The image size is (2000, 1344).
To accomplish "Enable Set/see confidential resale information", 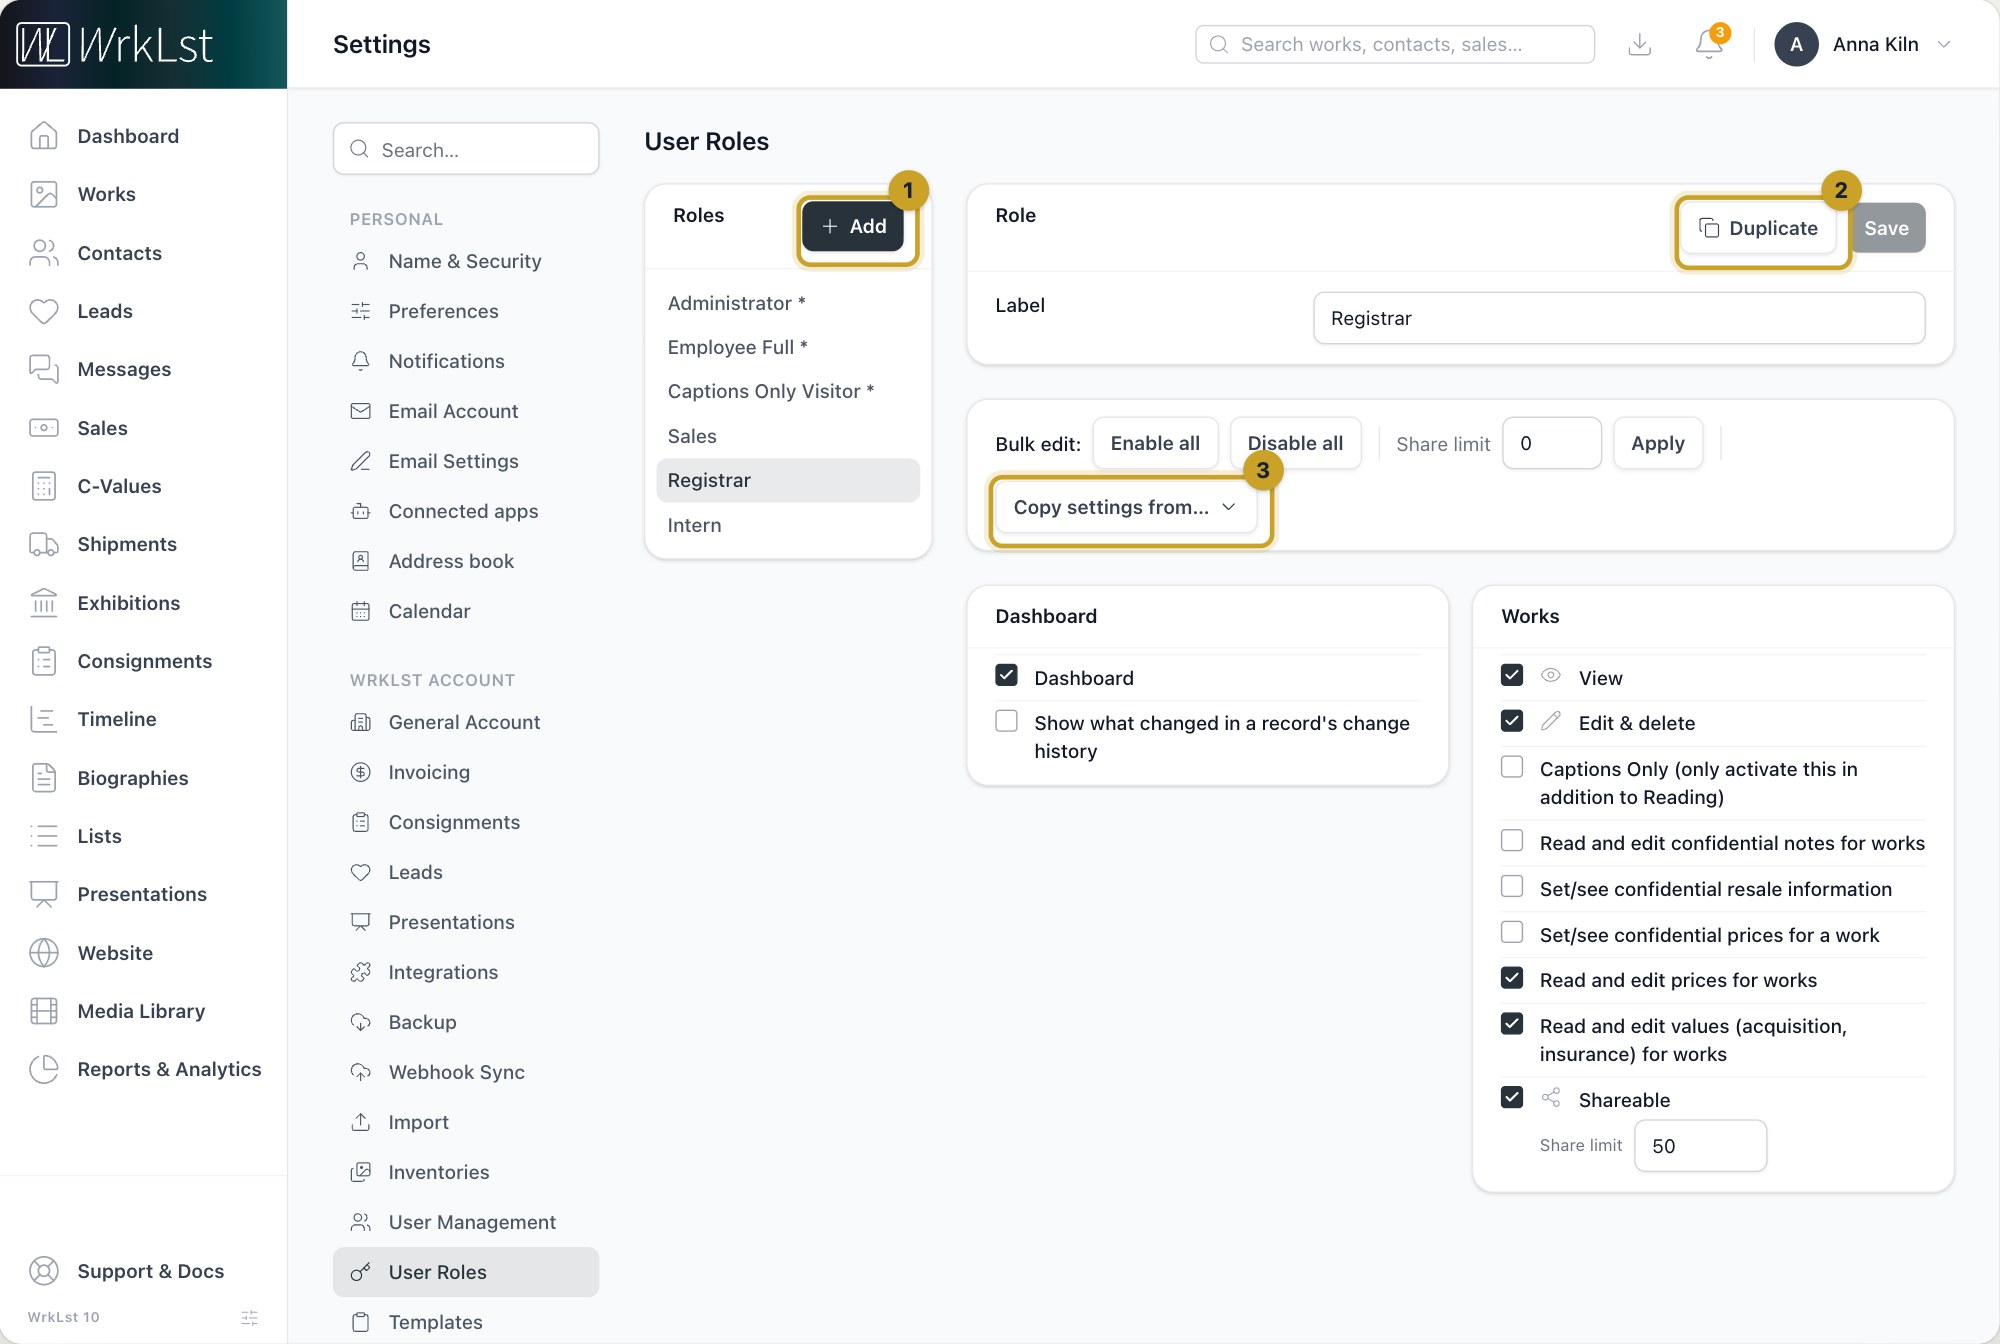I will (x=1512, y=887).
